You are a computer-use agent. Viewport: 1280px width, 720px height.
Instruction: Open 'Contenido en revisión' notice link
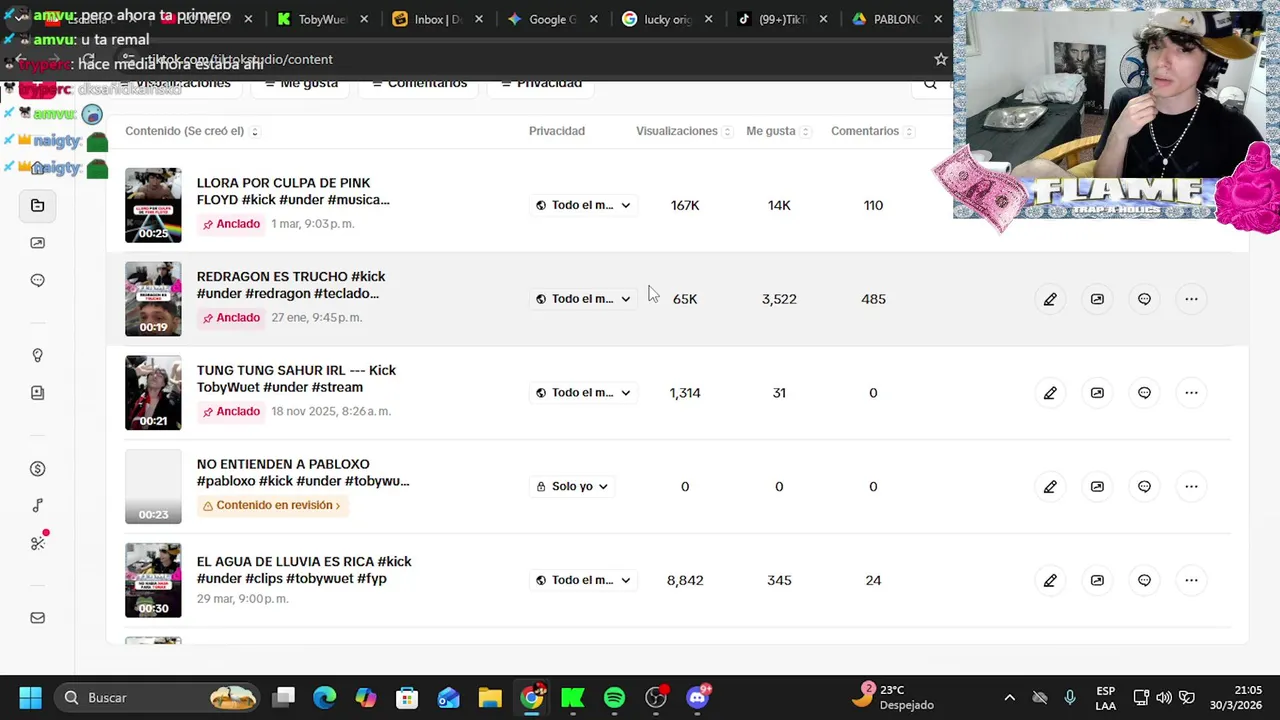coord(271,505)
